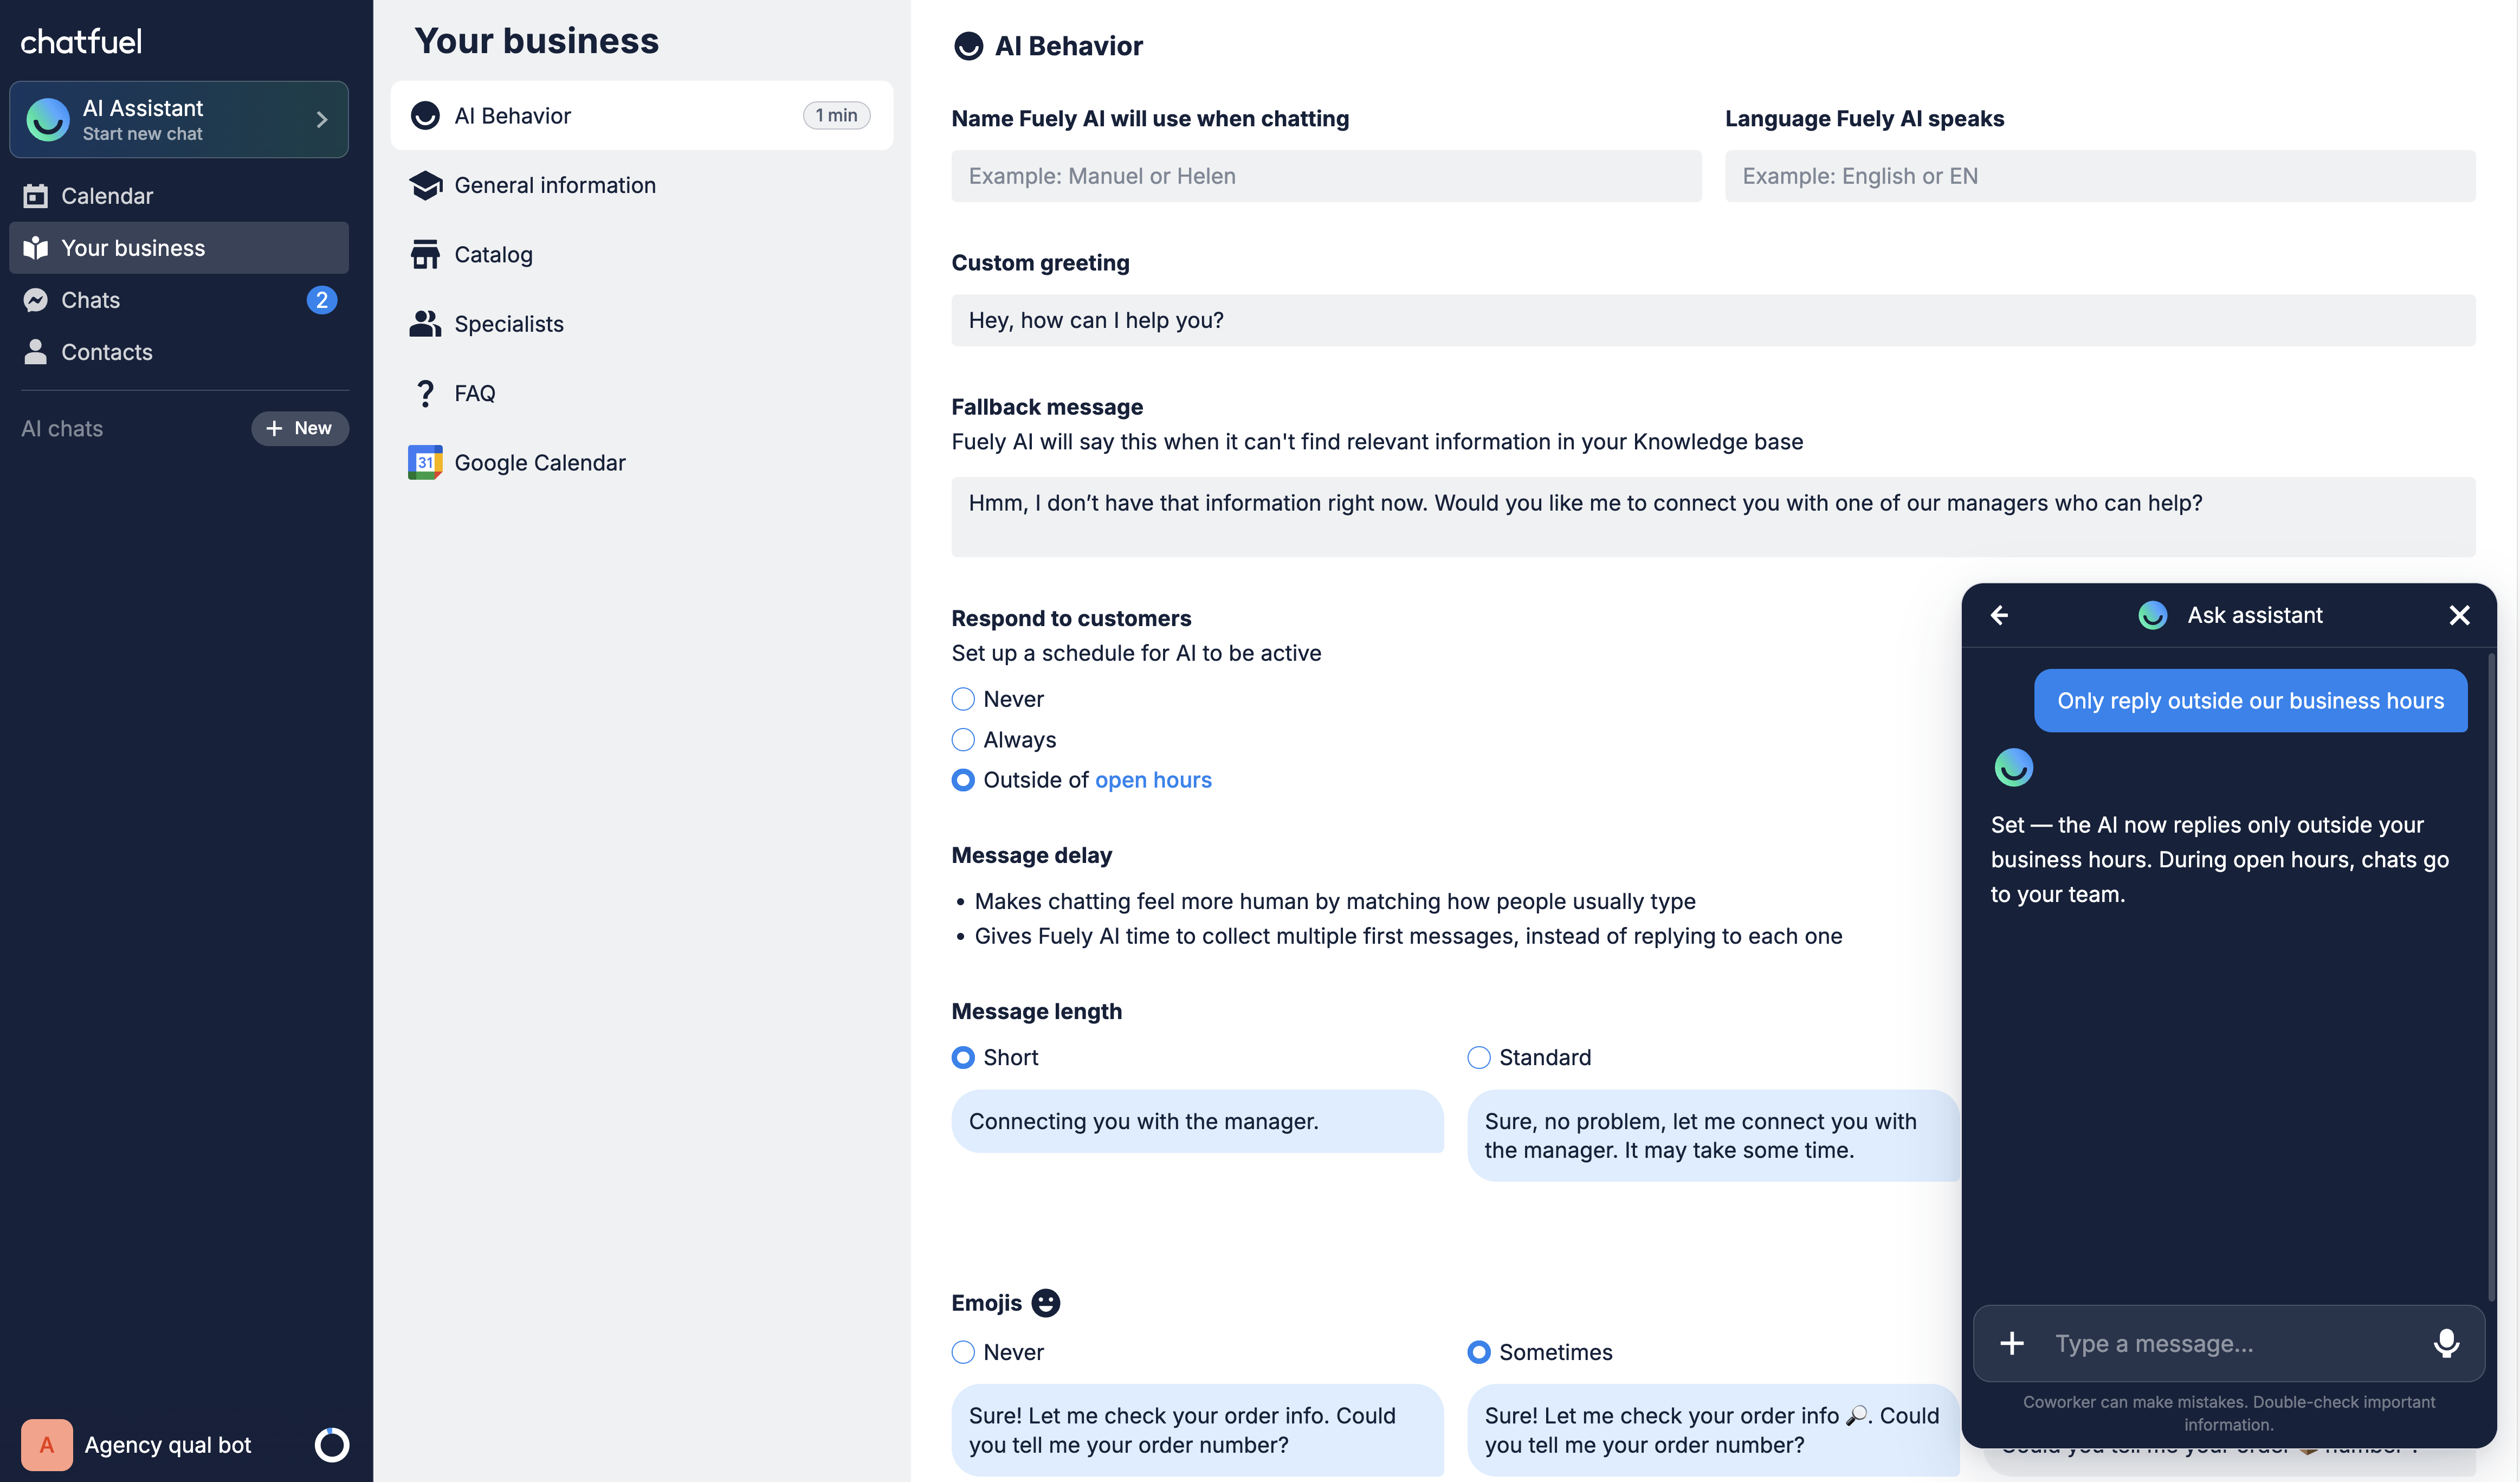The width and height of the screenshot is (2520, 1482).
Task: Click the microphone icon in assistant chat
Action: (x=2446, y=1343)
